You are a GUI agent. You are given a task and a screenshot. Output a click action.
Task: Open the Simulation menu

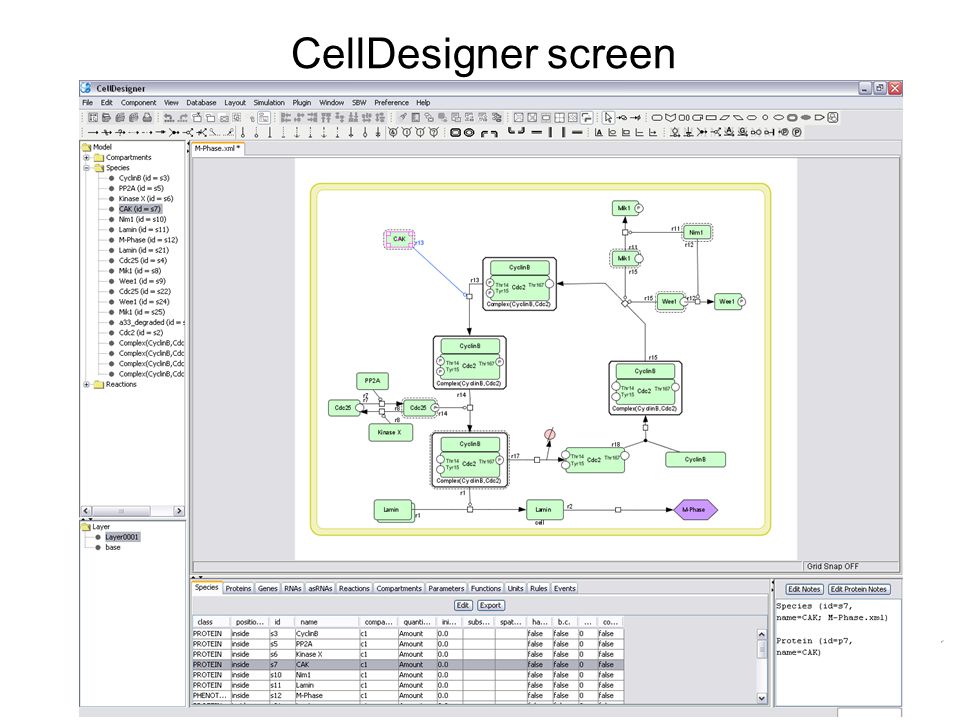[x=269, y=103]
